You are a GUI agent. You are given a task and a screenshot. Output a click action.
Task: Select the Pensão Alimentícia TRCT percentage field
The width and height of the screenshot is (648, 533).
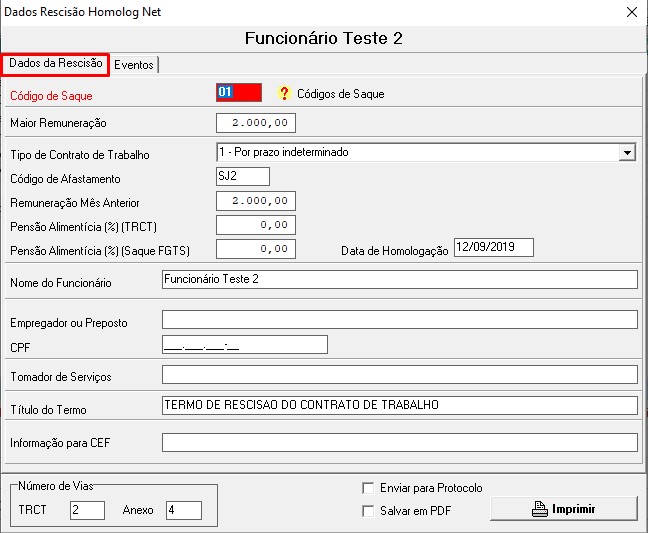[256, 225]
